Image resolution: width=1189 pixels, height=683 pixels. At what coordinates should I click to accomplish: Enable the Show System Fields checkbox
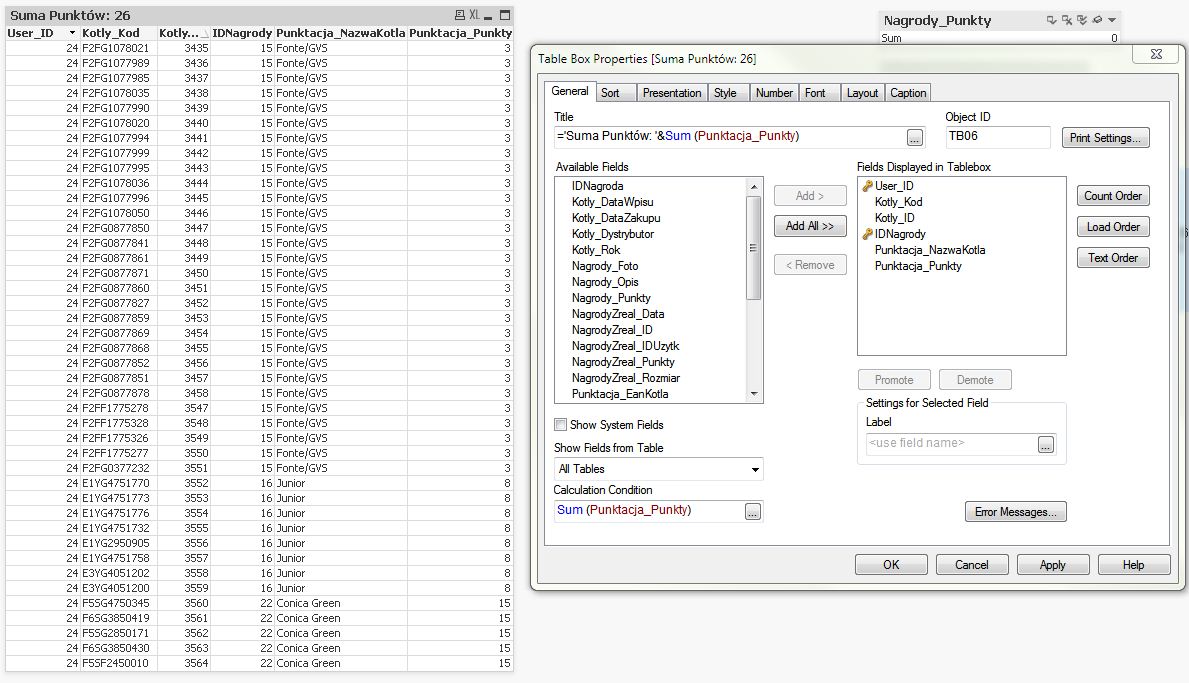coord(561,425)
